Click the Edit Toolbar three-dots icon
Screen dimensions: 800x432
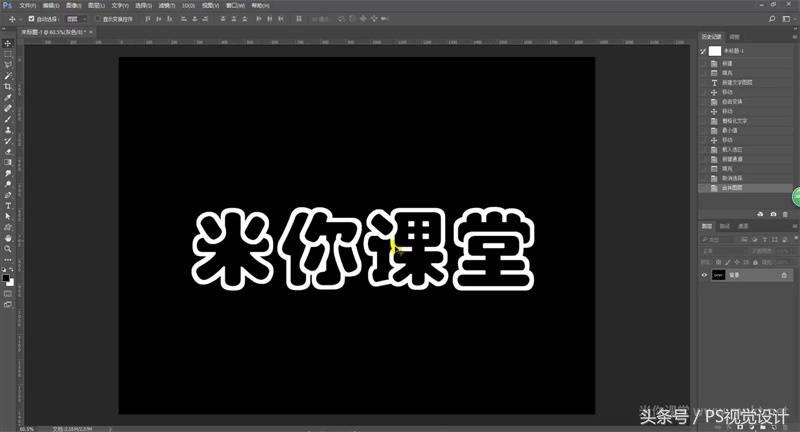[x=8, y=260]
